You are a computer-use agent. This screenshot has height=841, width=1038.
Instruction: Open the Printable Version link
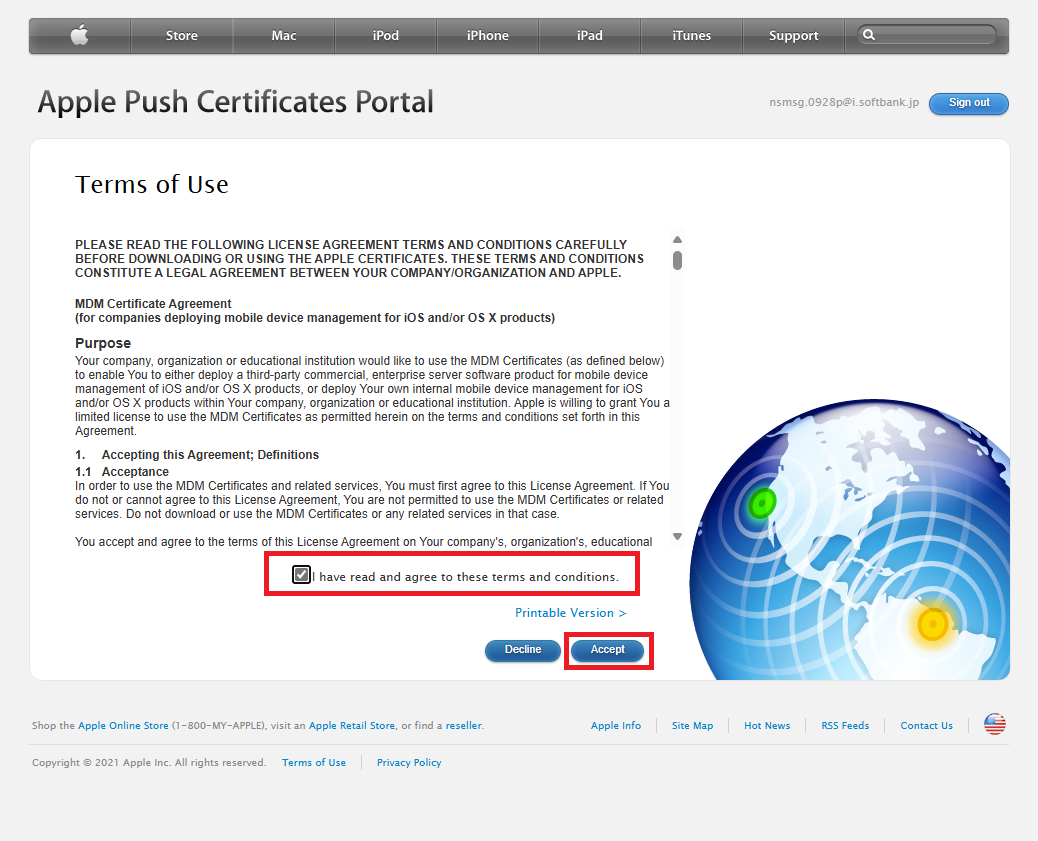point(570,613)
